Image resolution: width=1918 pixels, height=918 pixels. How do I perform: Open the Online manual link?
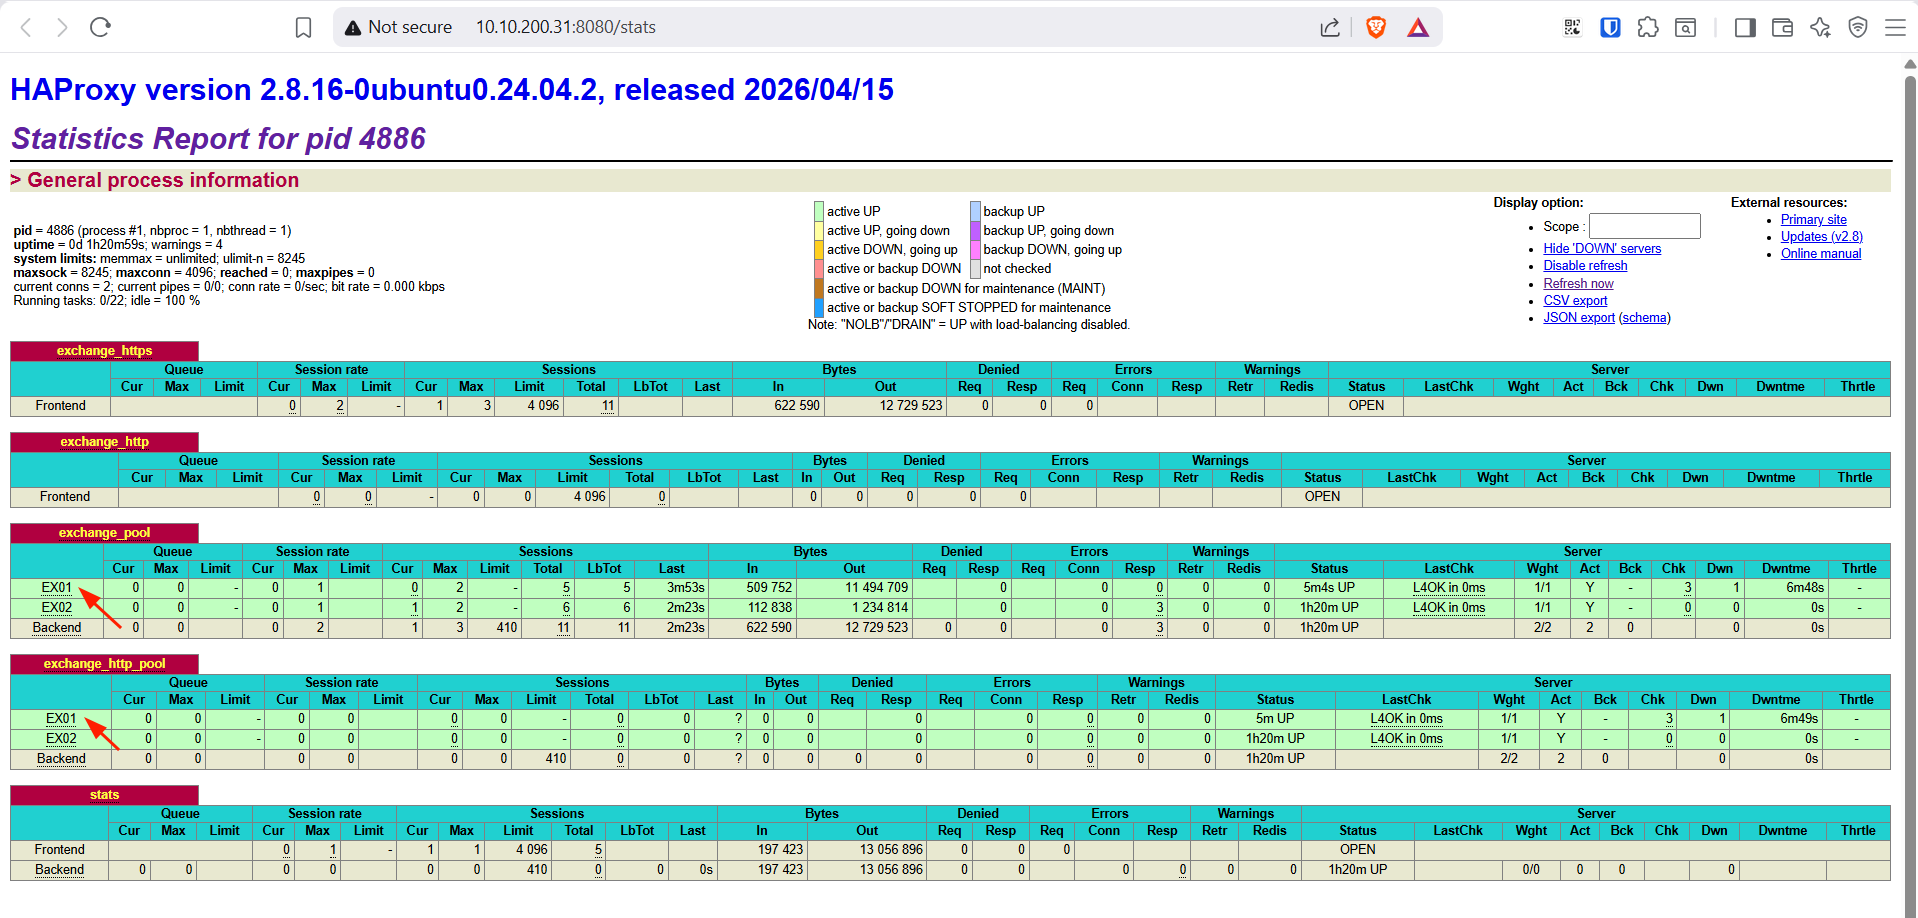tap(1821, 254)
